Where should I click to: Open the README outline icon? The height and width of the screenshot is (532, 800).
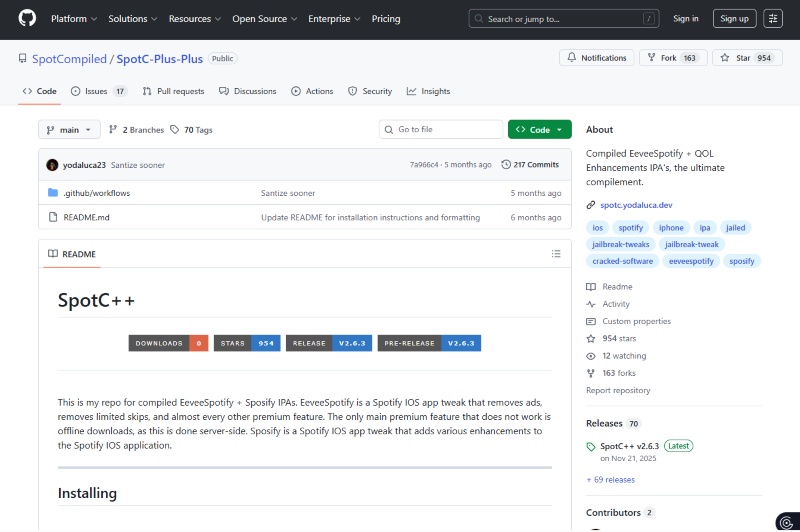[556, 254]
